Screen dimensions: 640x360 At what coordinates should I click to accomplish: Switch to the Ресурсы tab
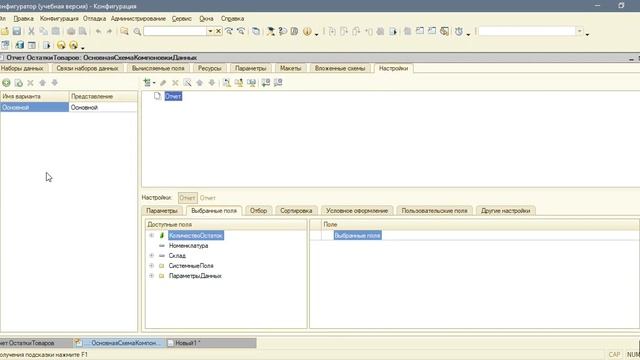(x=210, y=68)
